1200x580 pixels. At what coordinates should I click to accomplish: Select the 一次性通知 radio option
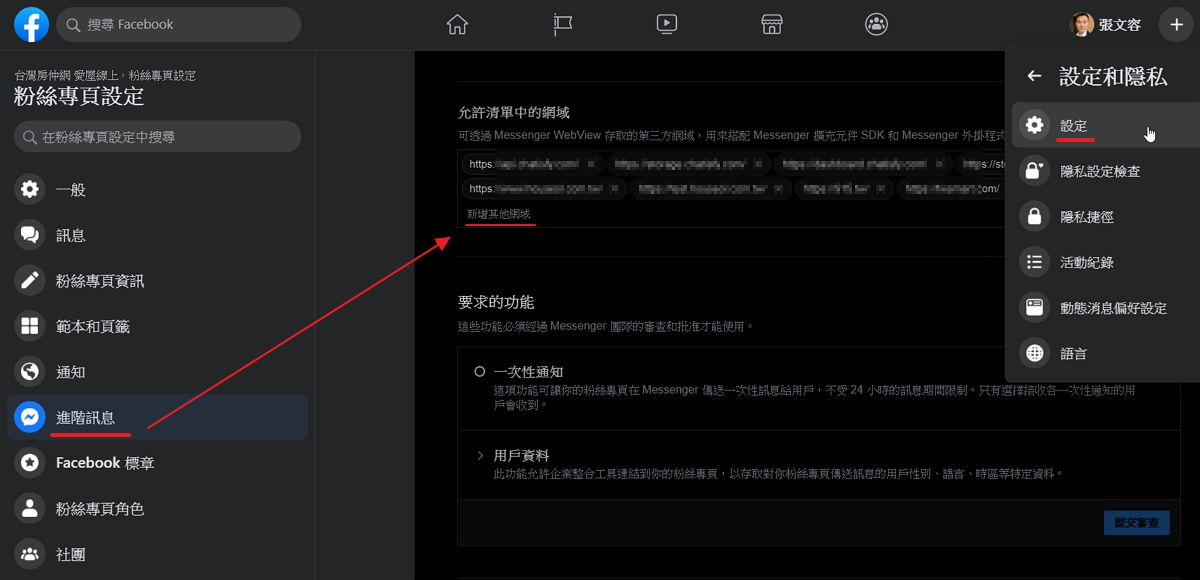point(480,371)
